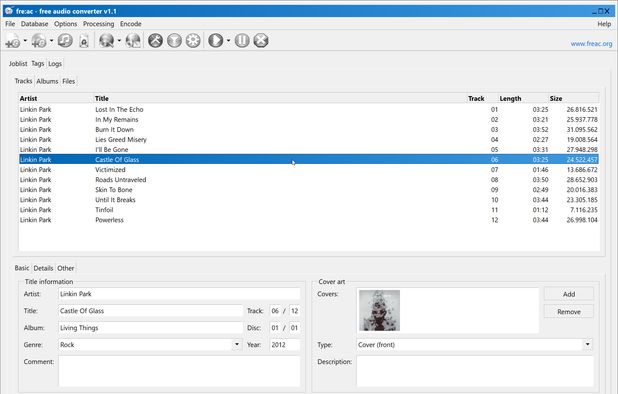Switch to the Tracks tab
The height and width of the screenshot is (394, 618).
pos(23,81)
